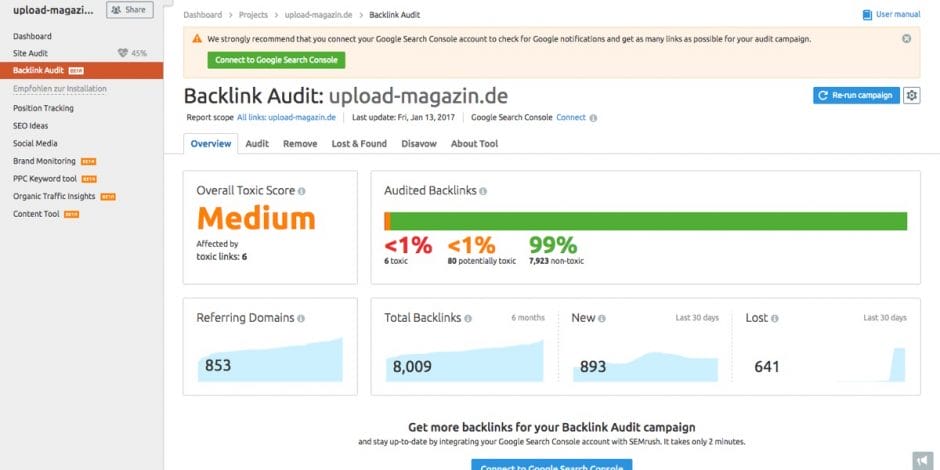Select the Lost & Found tab

point(359,144)
